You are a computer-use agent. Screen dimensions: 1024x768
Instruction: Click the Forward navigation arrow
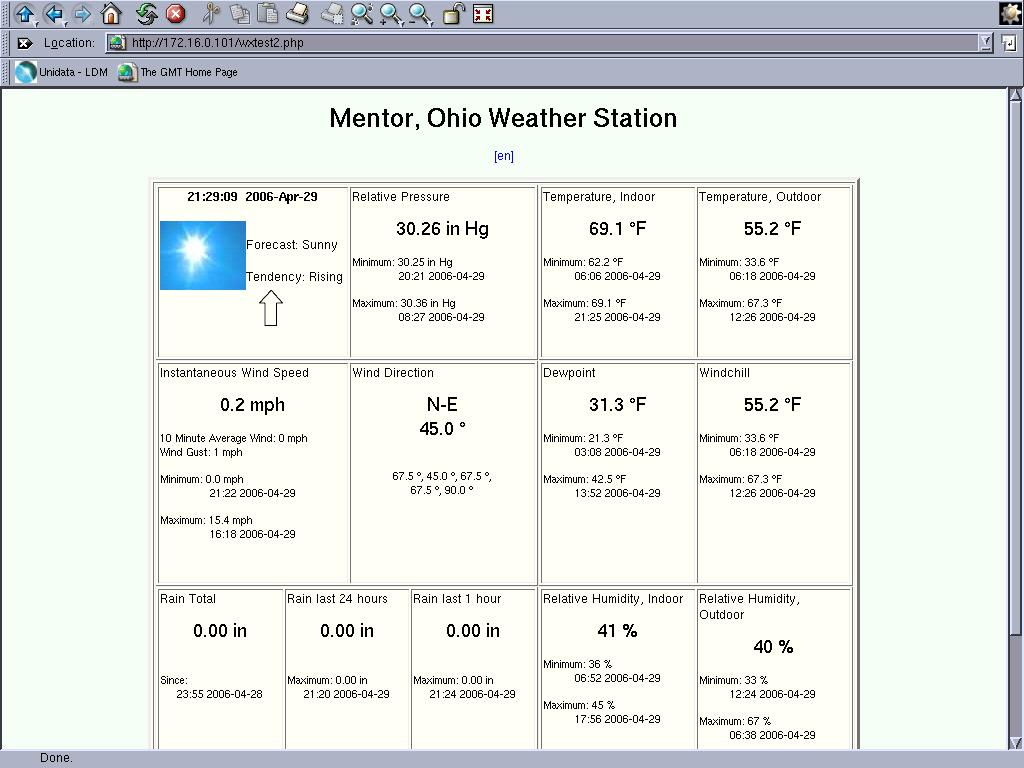(82, 14)
